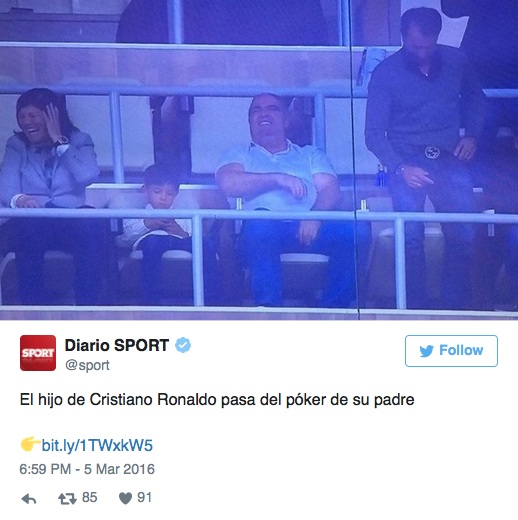Screen dimensions: 518x520
Task: Click the blue verified badge checkmark
Action: point(183,345)
